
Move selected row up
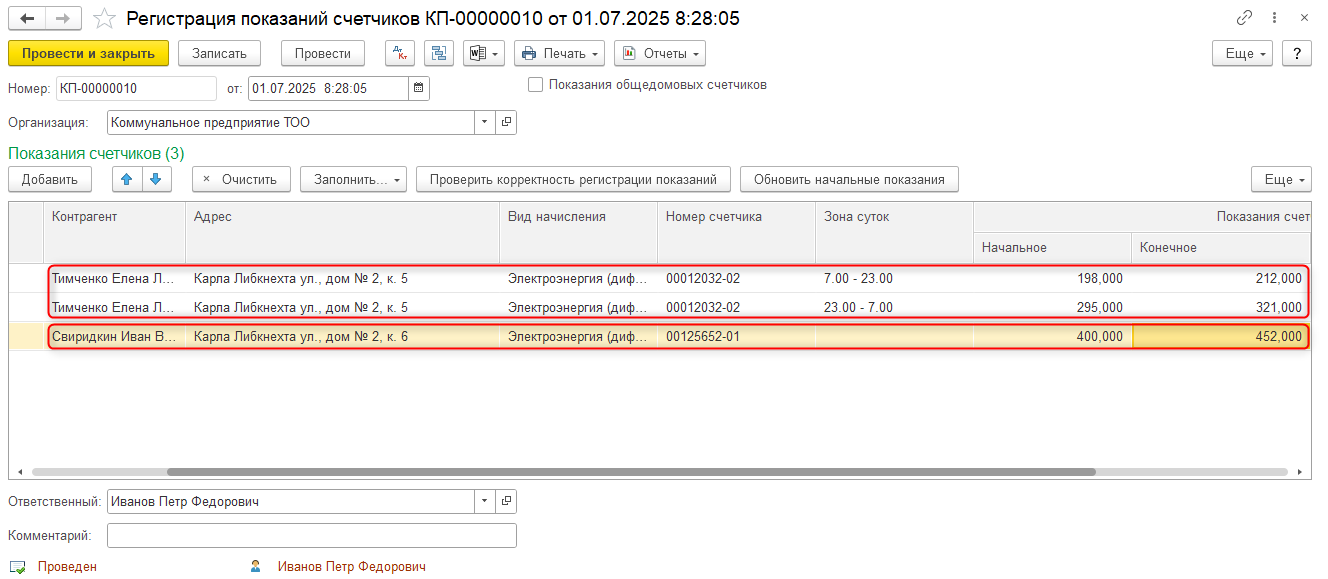[126, 179]
